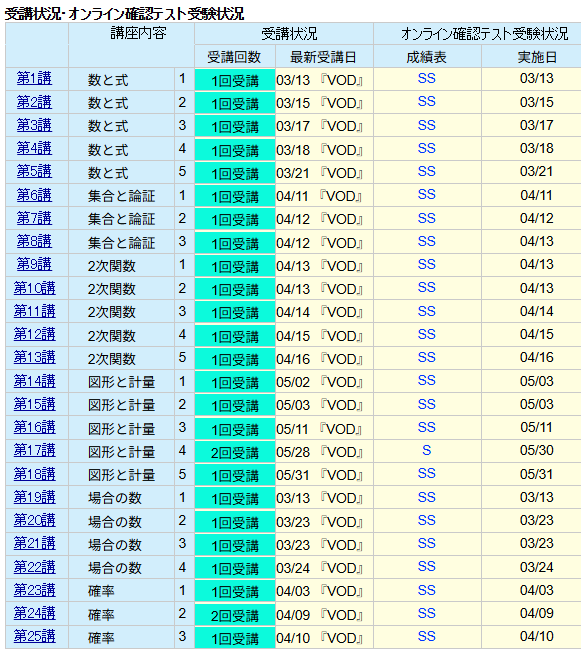The width and height of the screenshot is (581, 652).
Task: Select the 1回受講 cell for 第3講
Action: pyautogui.click(x=235, y=126)
